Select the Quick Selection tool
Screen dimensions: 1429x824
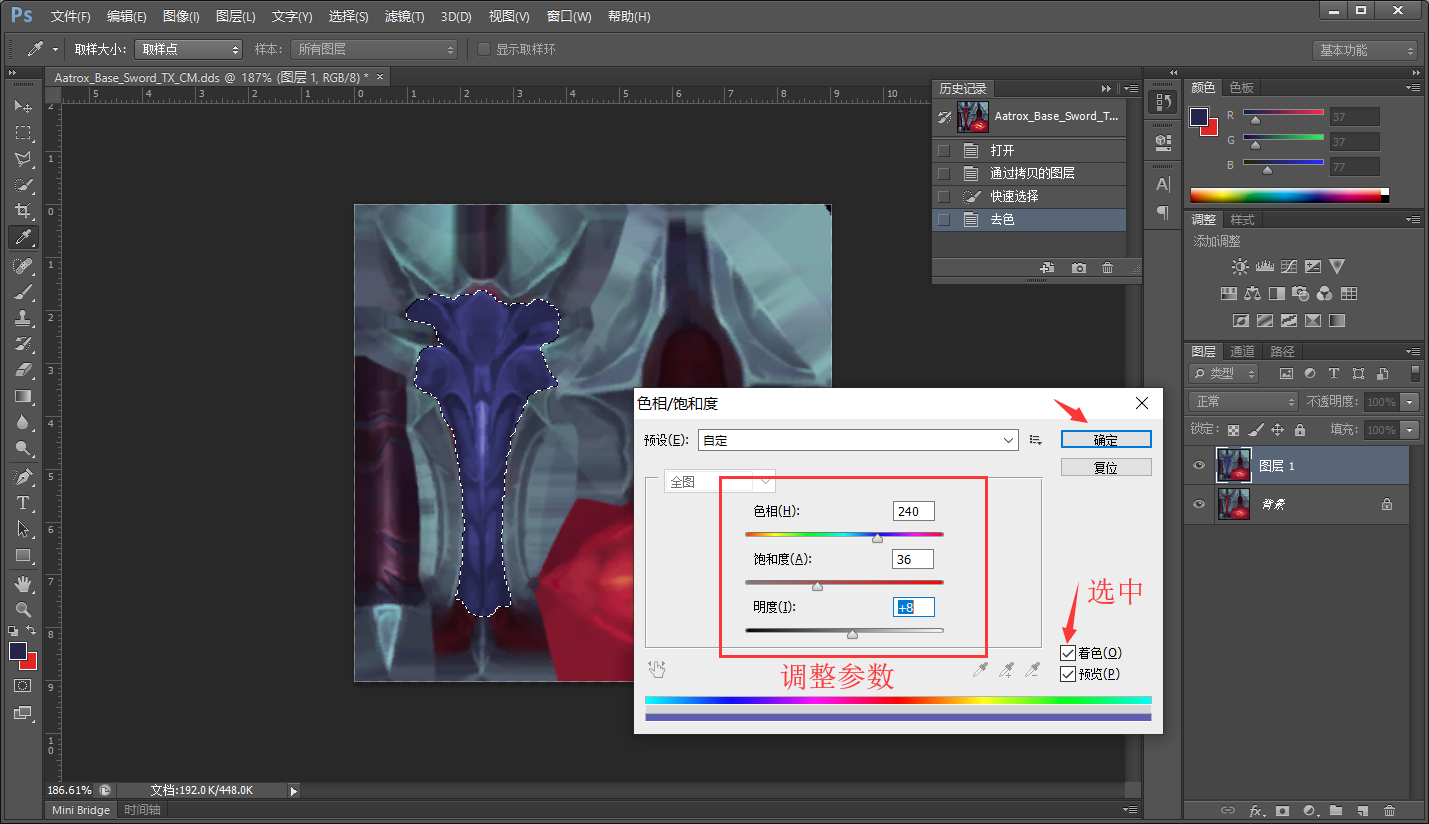coord(23,185)
